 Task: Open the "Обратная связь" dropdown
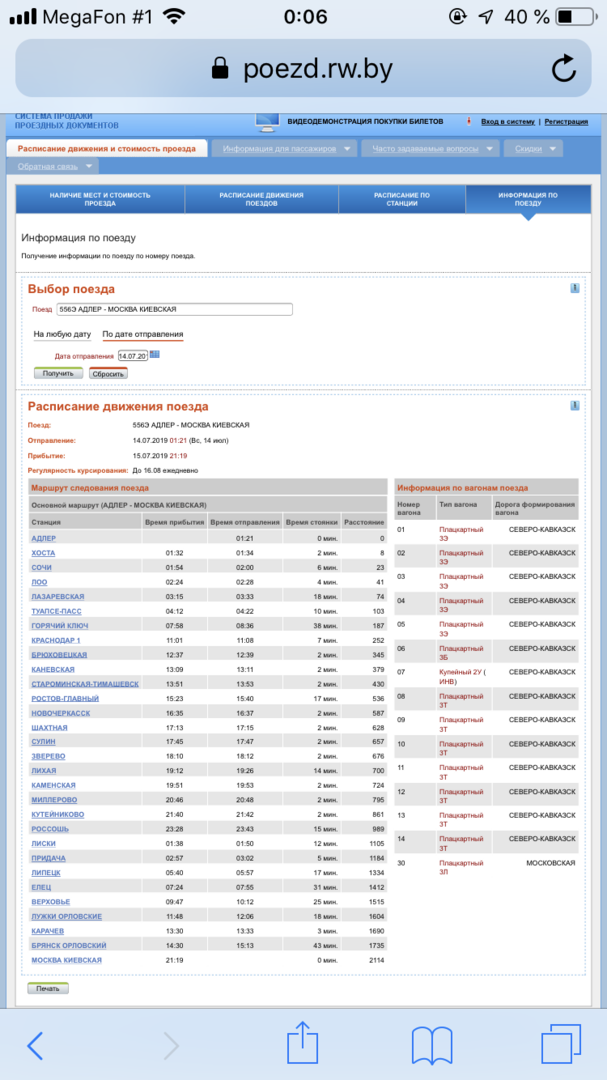56,167
